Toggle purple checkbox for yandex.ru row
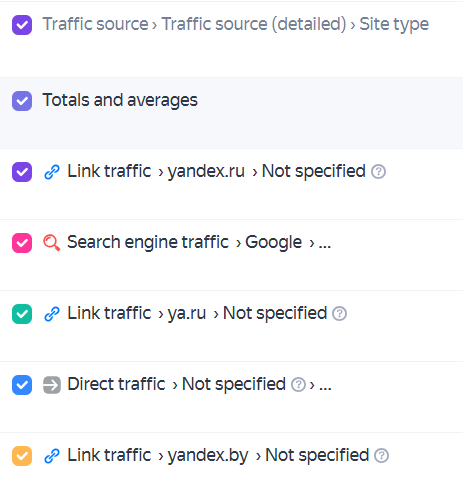Viewport: 463px width, 483px height. coord(22,172)
